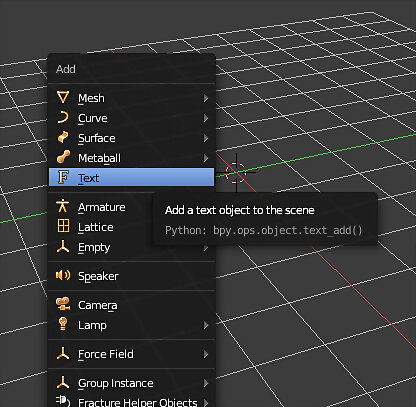The image size is (416, 407).
Task: Click the Metaball icon
Action: point(63,157)
